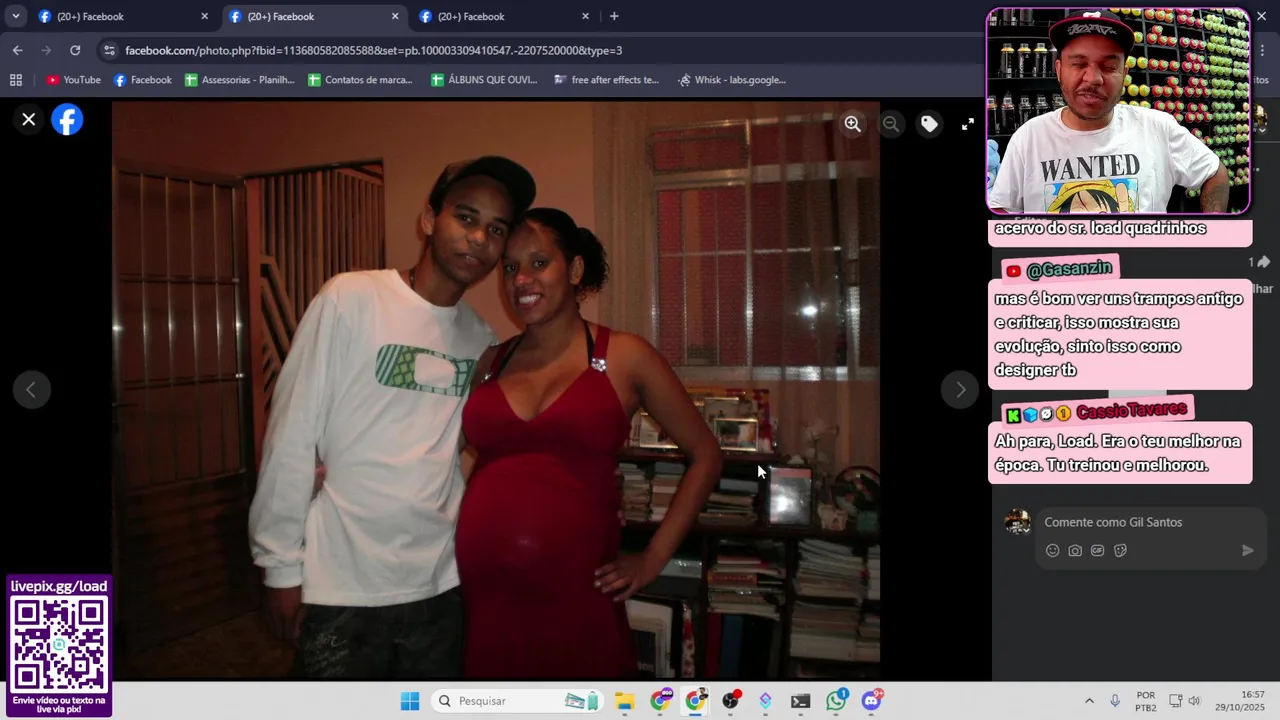Zoom in on the photo

pos(852,124)
